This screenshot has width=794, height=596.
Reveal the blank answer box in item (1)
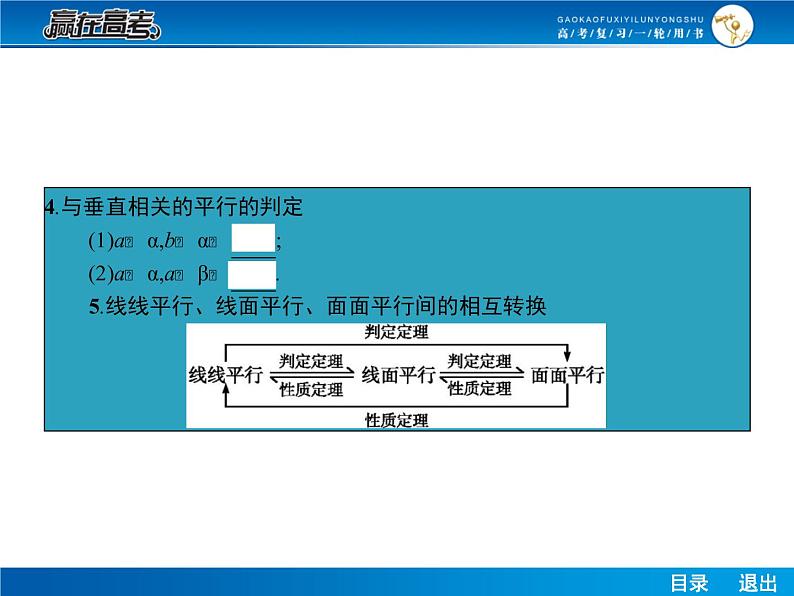click(x=253, y=238)
